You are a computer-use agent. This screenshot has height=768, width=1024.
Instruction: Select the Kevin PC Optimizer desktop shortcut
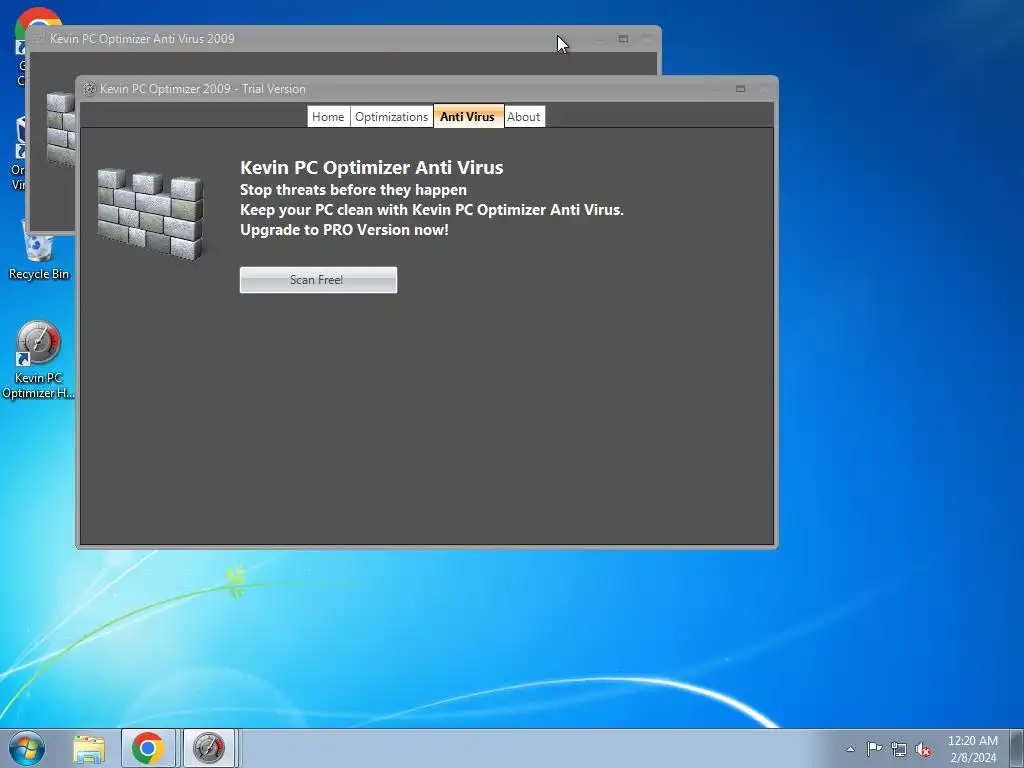[39, 360]
